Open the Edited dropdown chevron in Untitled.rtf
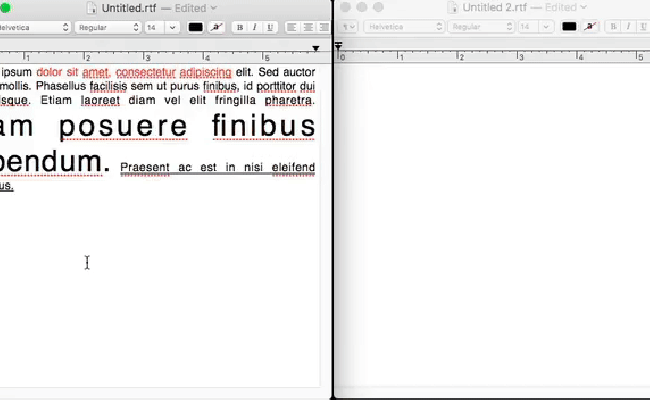Image resolution: width=650 pixels, height=400 pixels. tap(213, 8)
